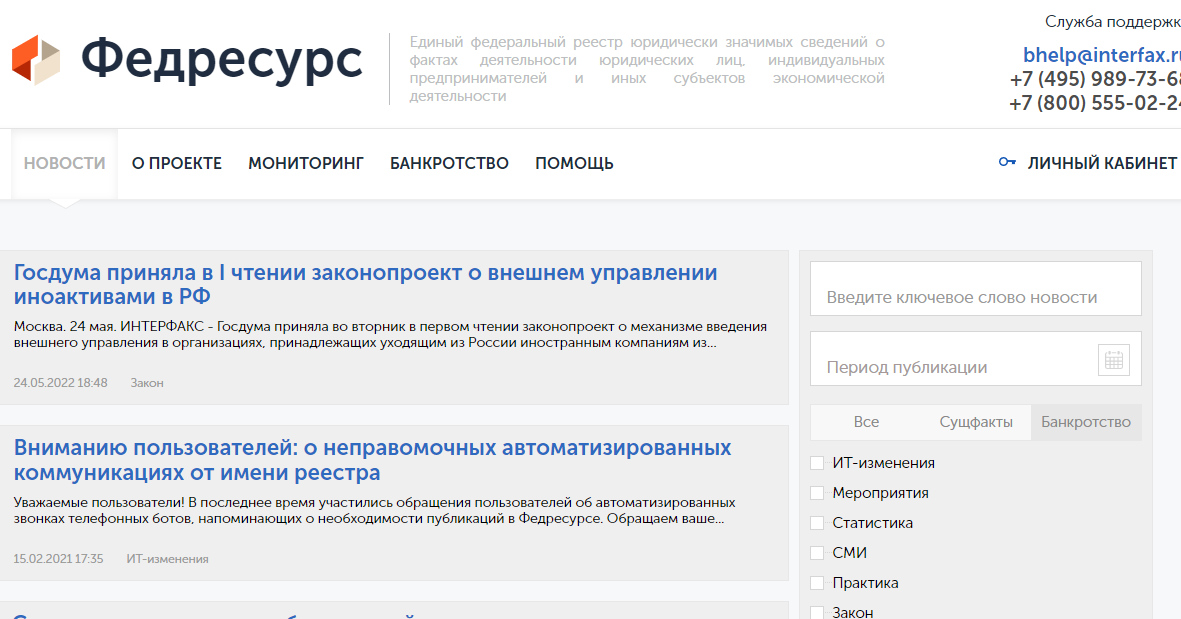Open Личный кабинет login link
Screen dimensions: 1181x619
pos(1102,163)
